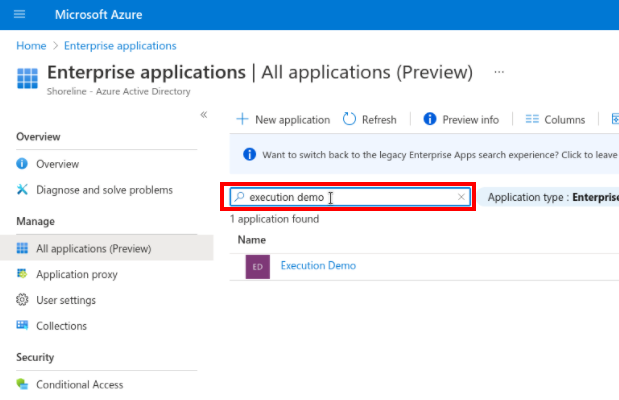Viewport: 619px width, 400px height.
Task: Select Overview in the sidebar
Action: [58, 164]
